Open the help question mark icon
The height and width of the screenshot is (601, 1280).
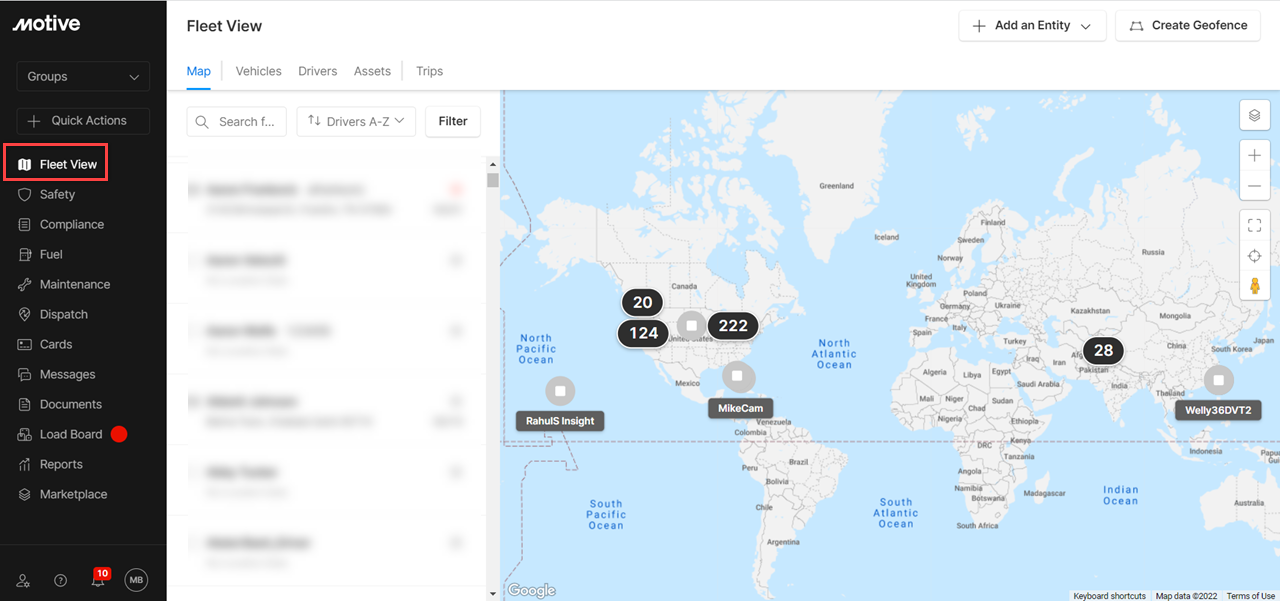(x=60, y=580)
